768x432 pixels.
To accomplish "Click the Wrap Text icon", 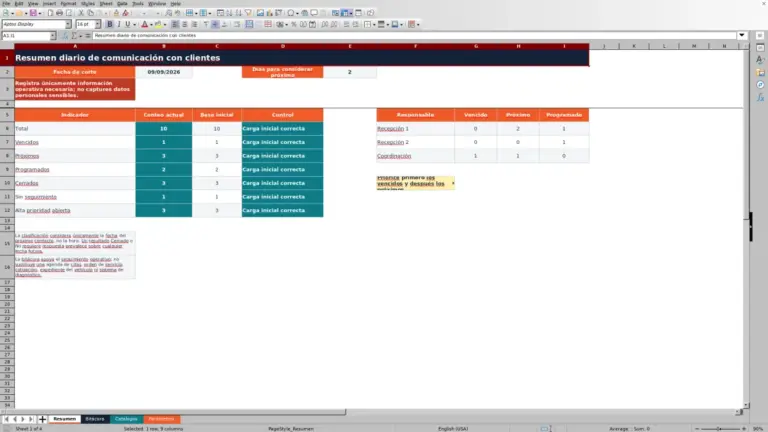I will click(237, 24).
